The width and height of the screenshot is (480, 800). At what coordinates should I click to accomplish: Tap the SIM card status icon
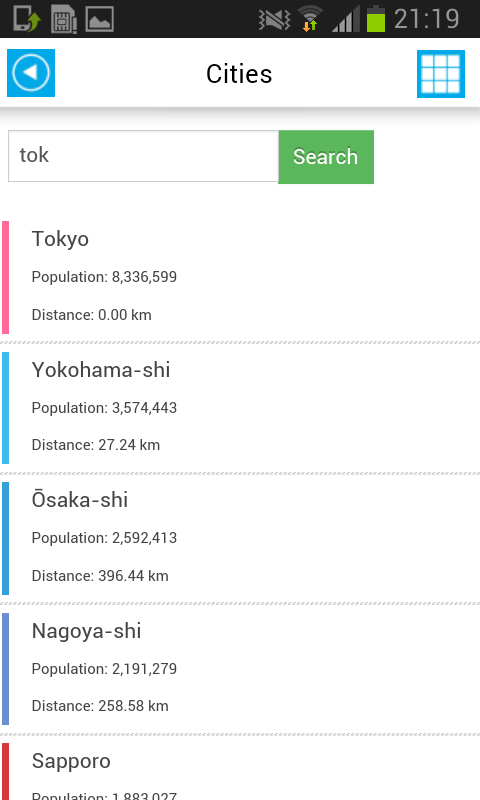point(64,19)
